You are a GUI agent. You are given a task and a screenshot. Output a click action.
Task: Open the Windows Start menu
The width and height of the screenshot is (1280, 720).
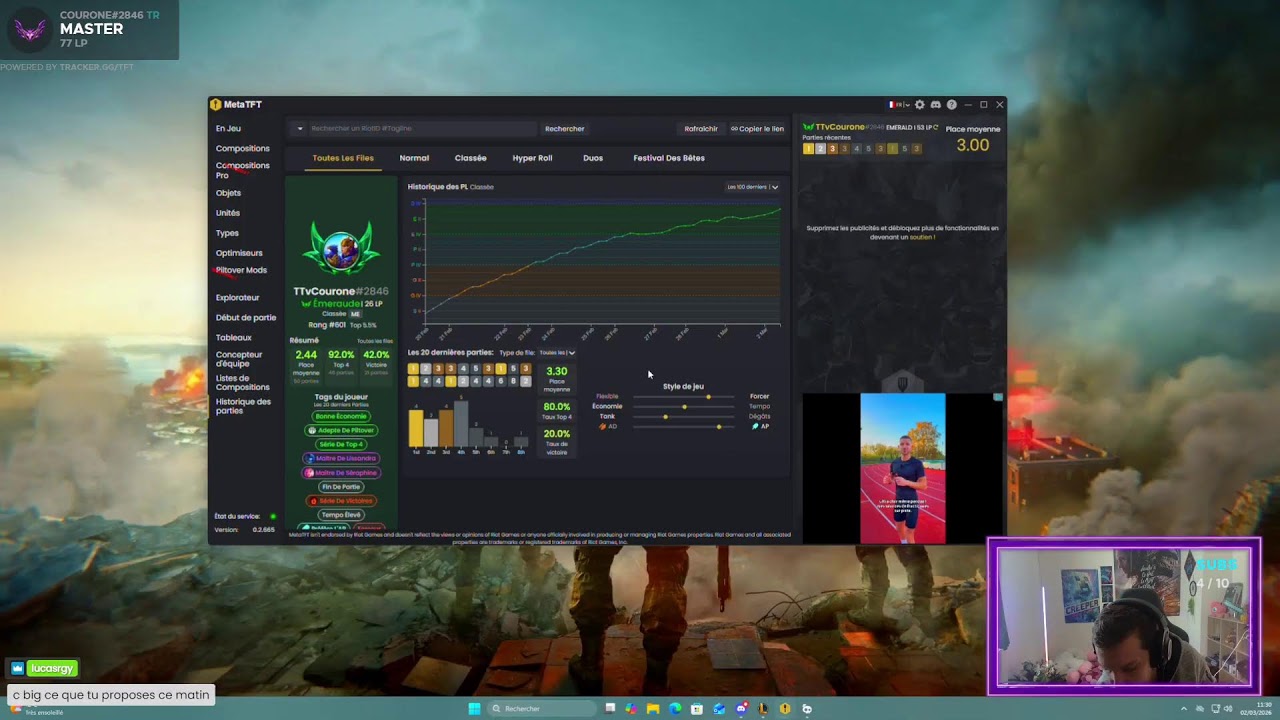point(474,709)
